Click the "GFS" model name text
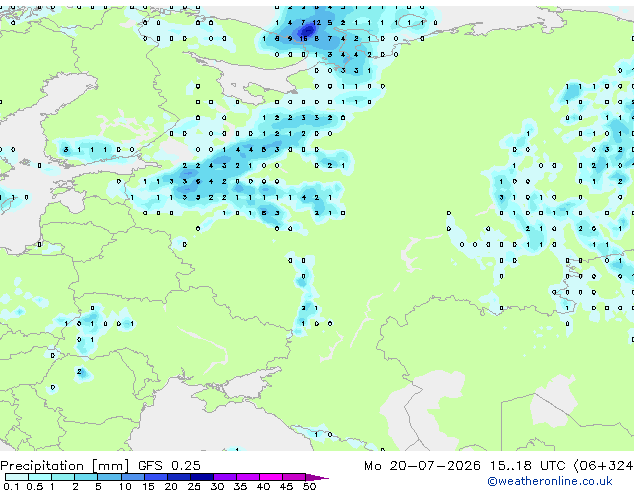 click(150, 466)
